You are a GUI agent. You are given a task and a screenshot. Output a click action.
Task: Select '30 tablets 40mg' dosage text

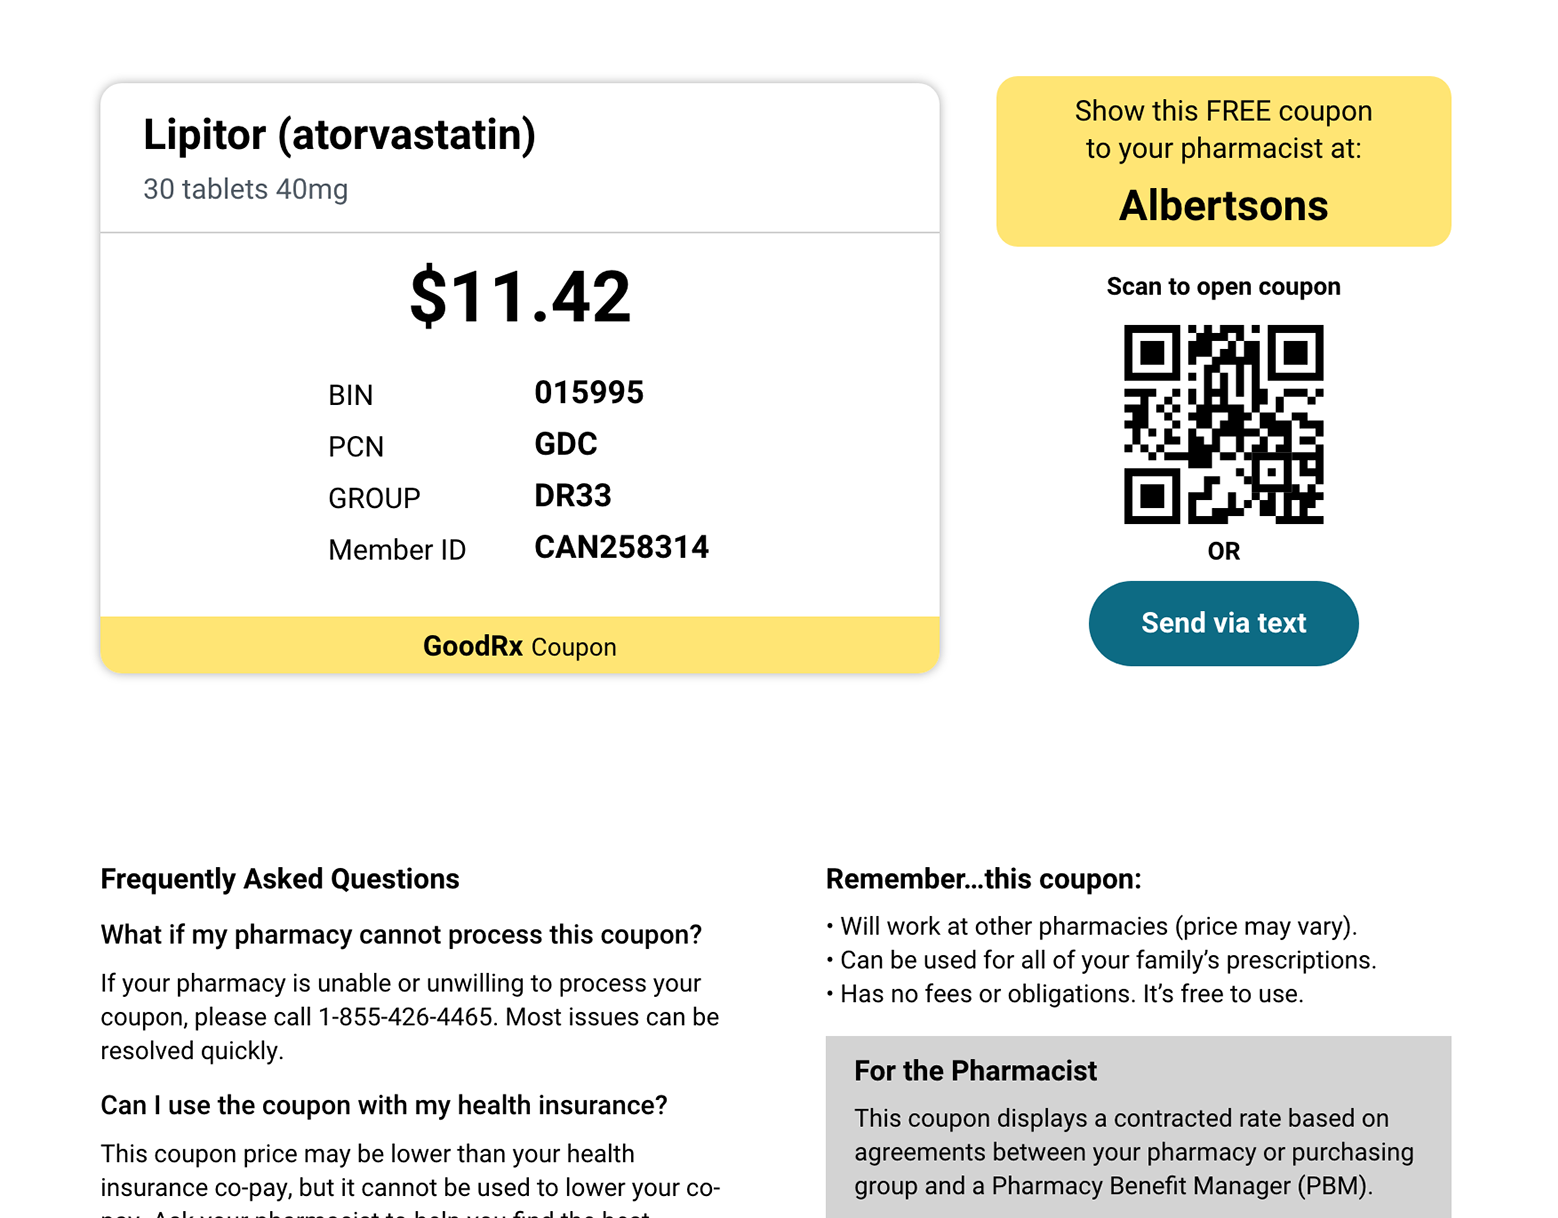(246, 189)
